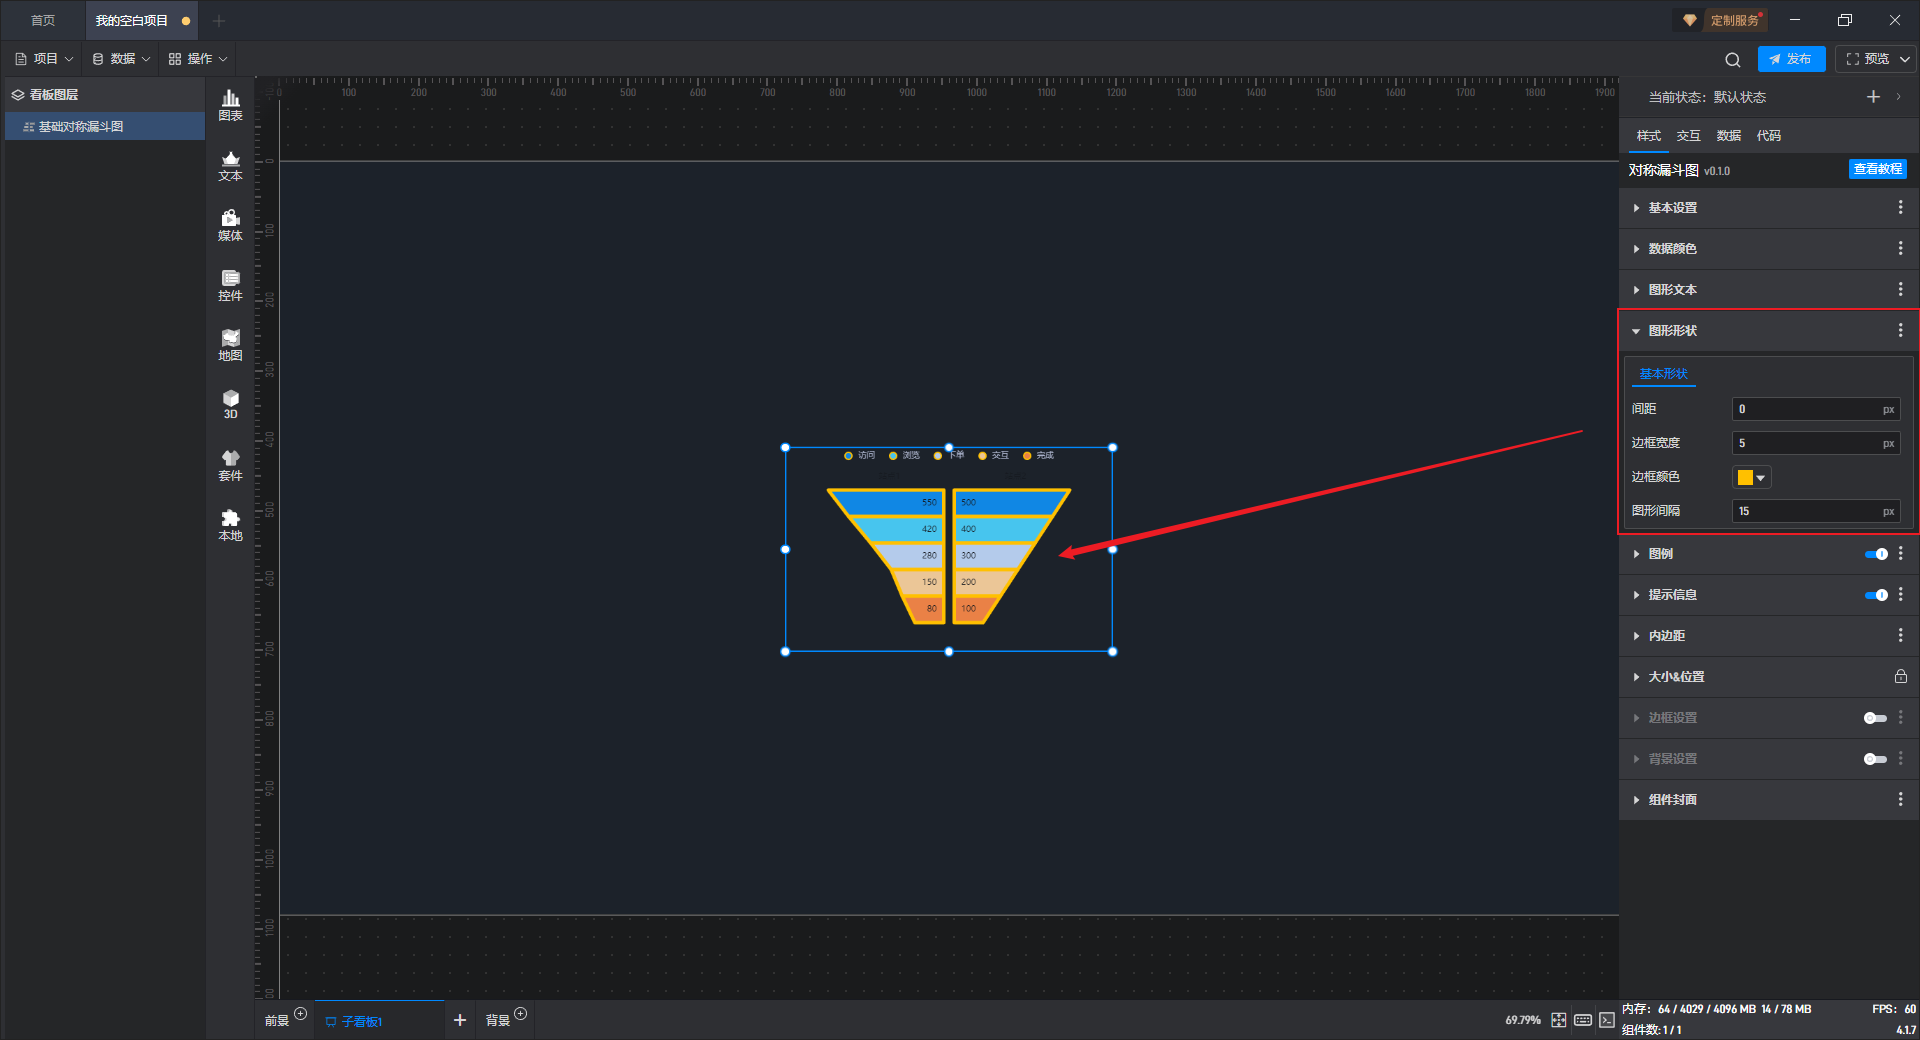Switch to the 样式 tab
Screen dimensions: 1920x1040
[x=1649, y=136]
